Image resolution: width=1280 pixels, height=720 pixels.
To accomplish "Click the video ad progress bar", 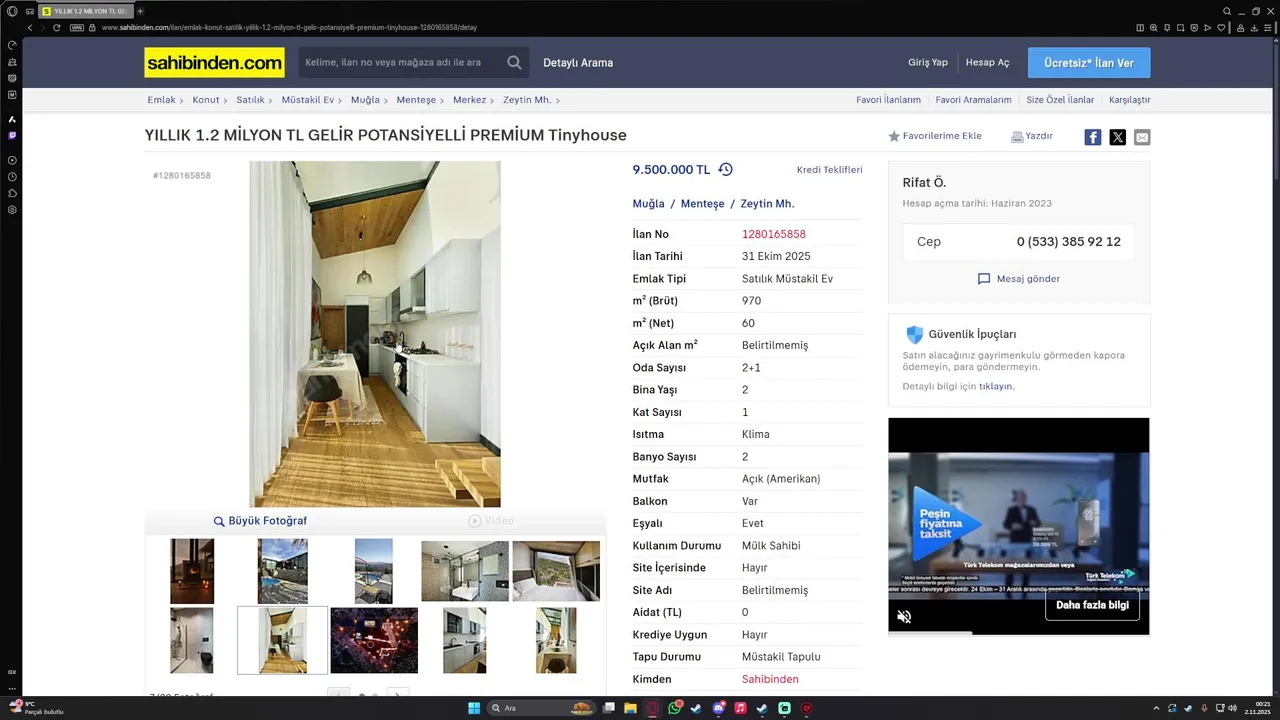I will pyautogui.click(x=1018, y=633).
